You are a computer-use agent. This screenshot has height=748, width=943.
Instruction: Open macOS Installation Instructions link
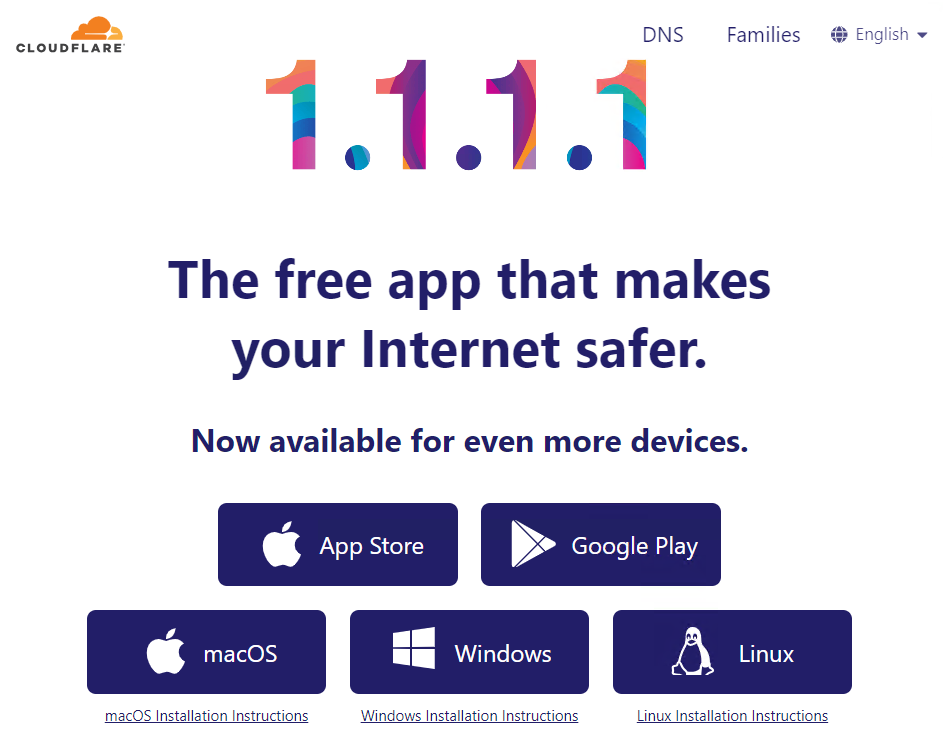[206, 716]
